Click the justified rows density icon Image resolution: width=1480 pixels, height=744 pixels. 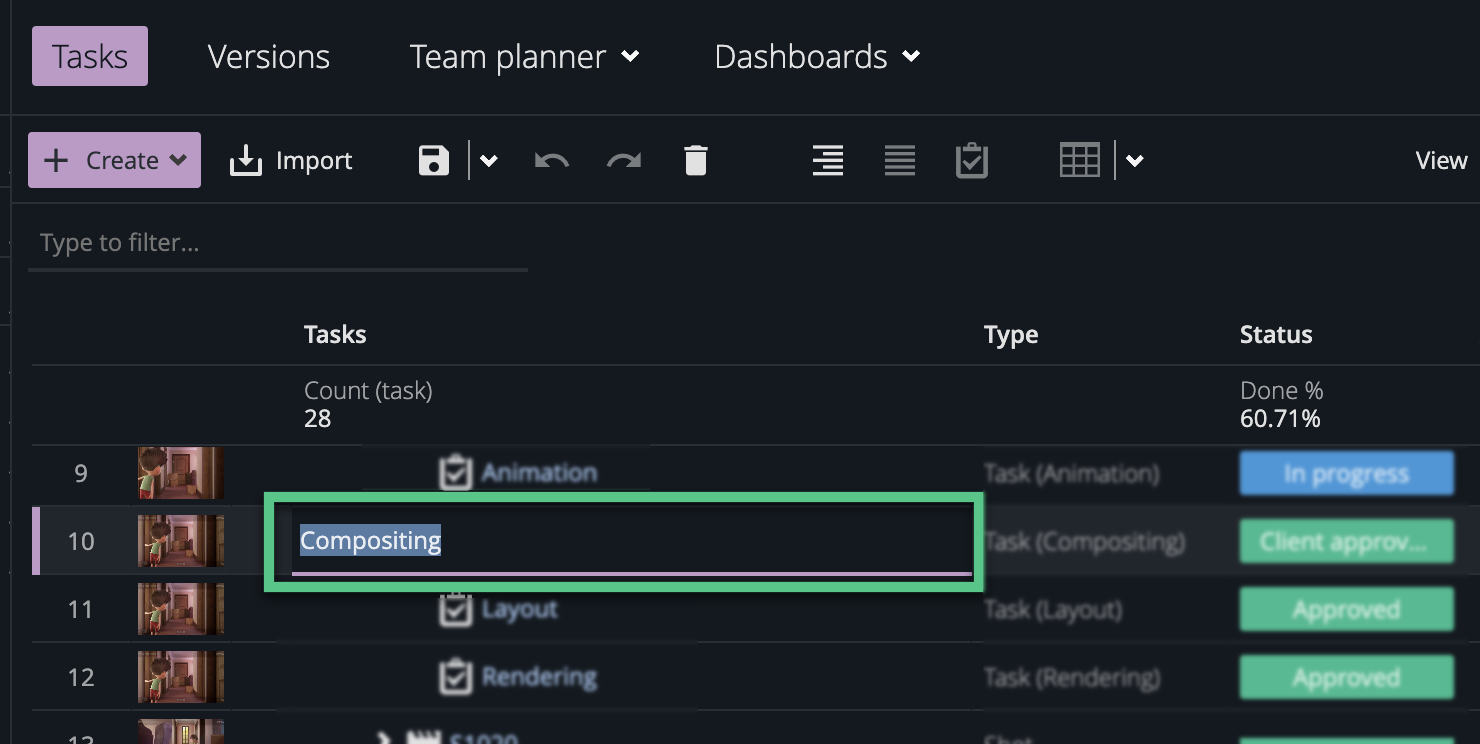click(899, 161)
